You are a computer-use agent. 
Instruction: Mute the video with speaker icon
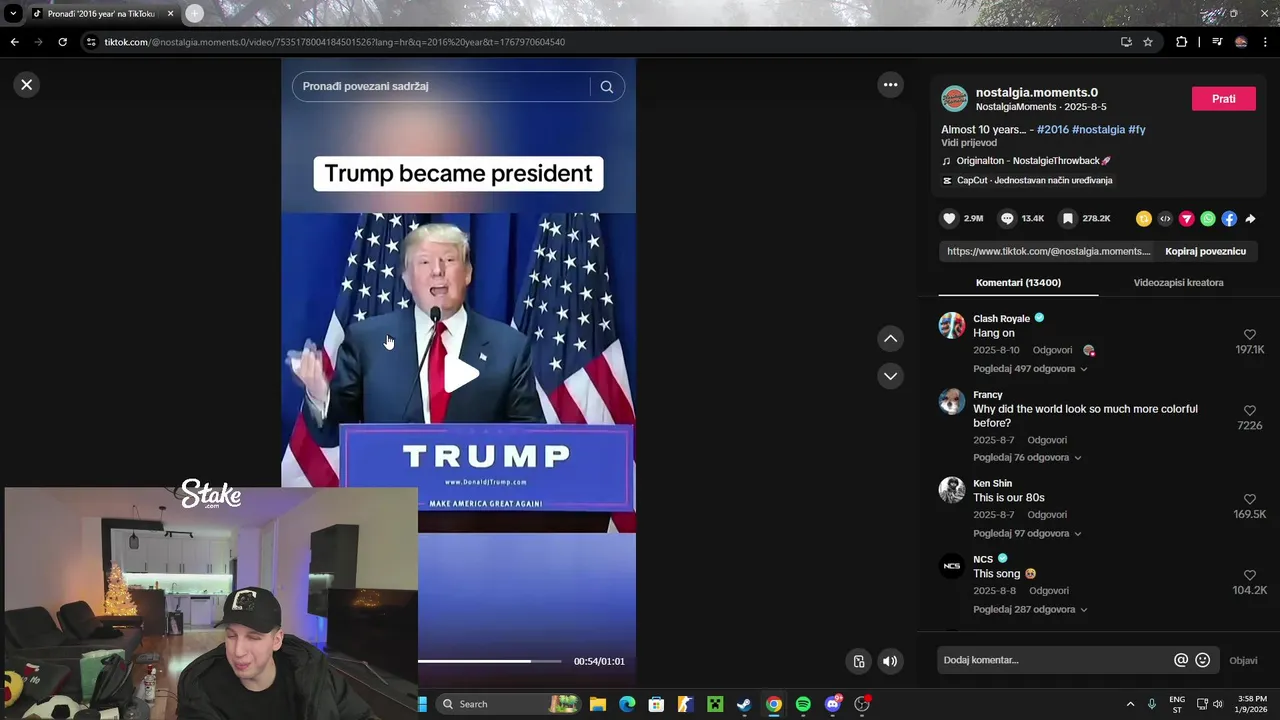point(890,661)
